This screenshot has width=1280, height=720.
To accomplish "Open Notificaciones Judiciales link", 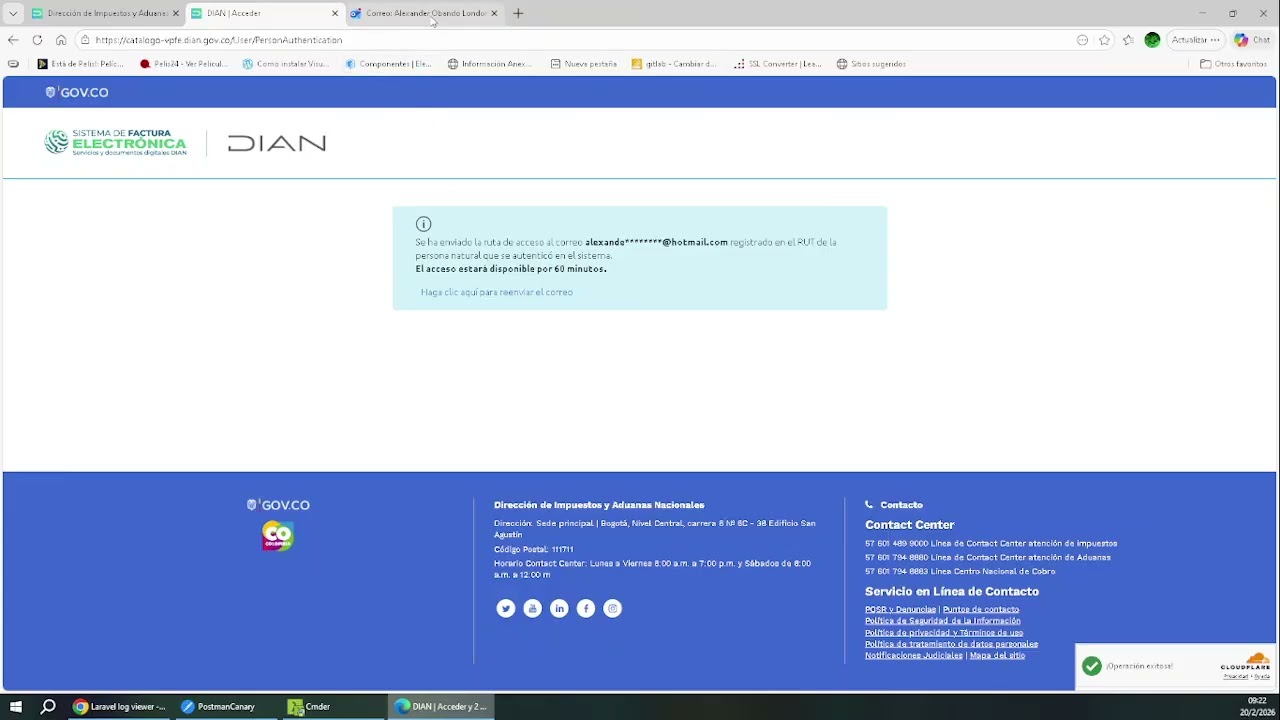I will click(914, 655).
